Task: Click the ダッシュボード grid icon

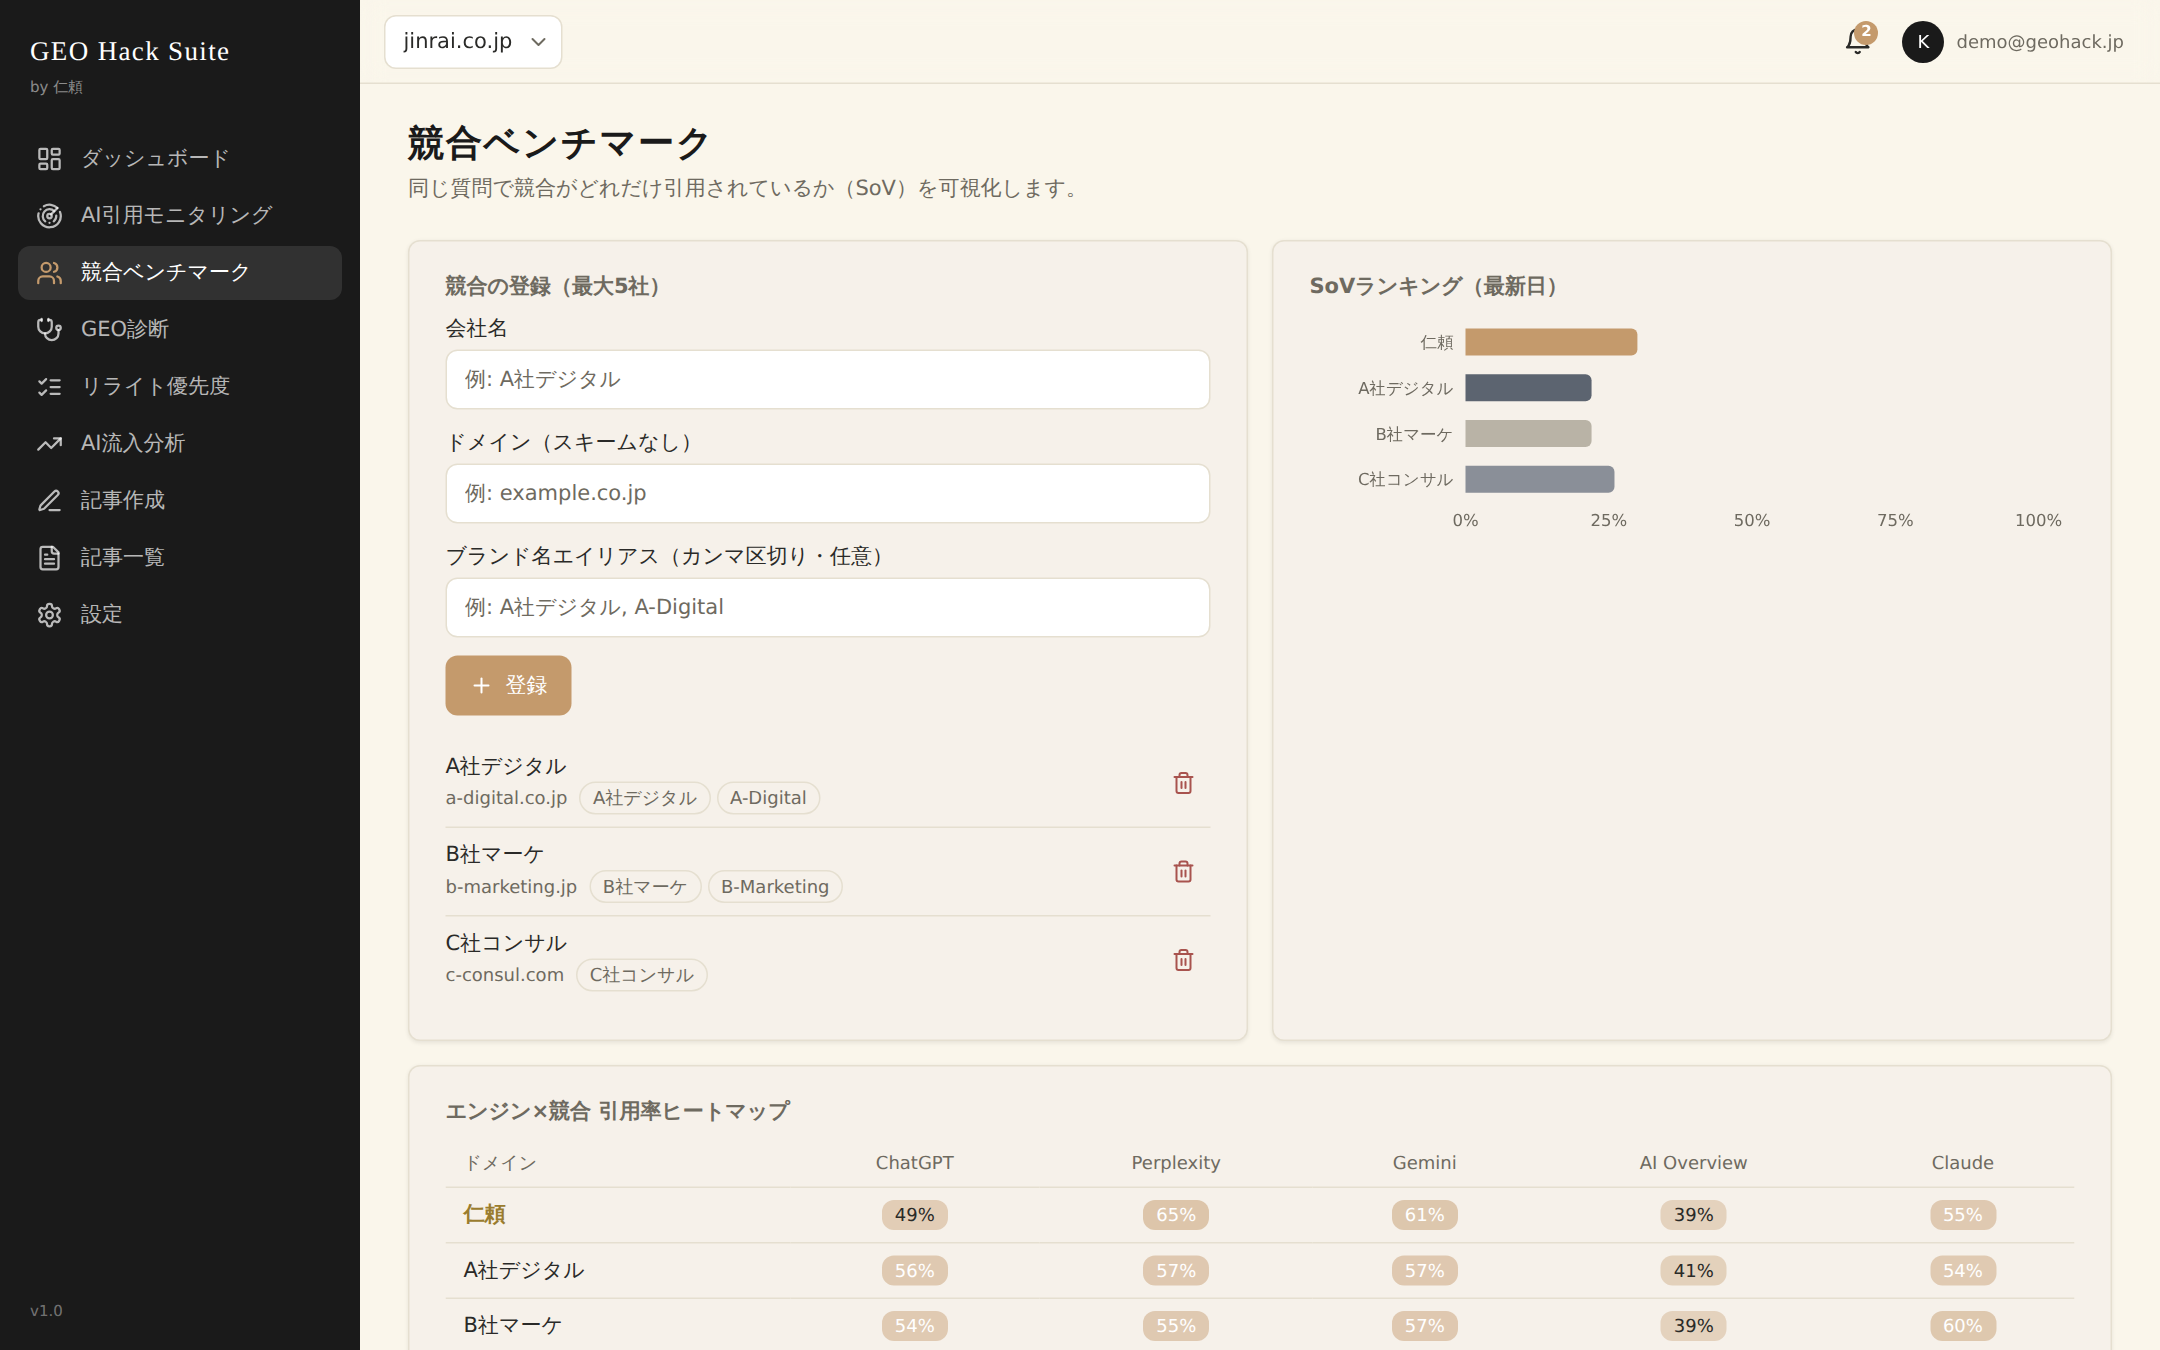Action: coord(49,159)
